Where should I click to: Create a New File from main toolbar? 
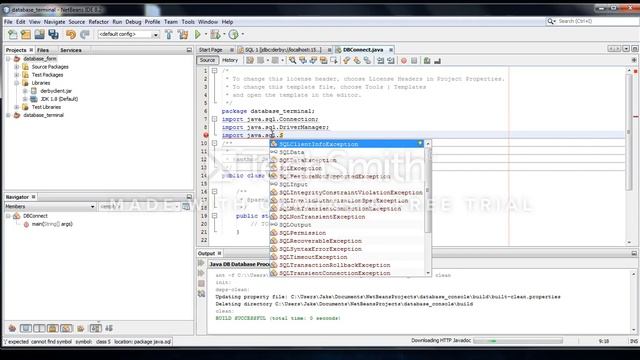(x=13, y=35)
